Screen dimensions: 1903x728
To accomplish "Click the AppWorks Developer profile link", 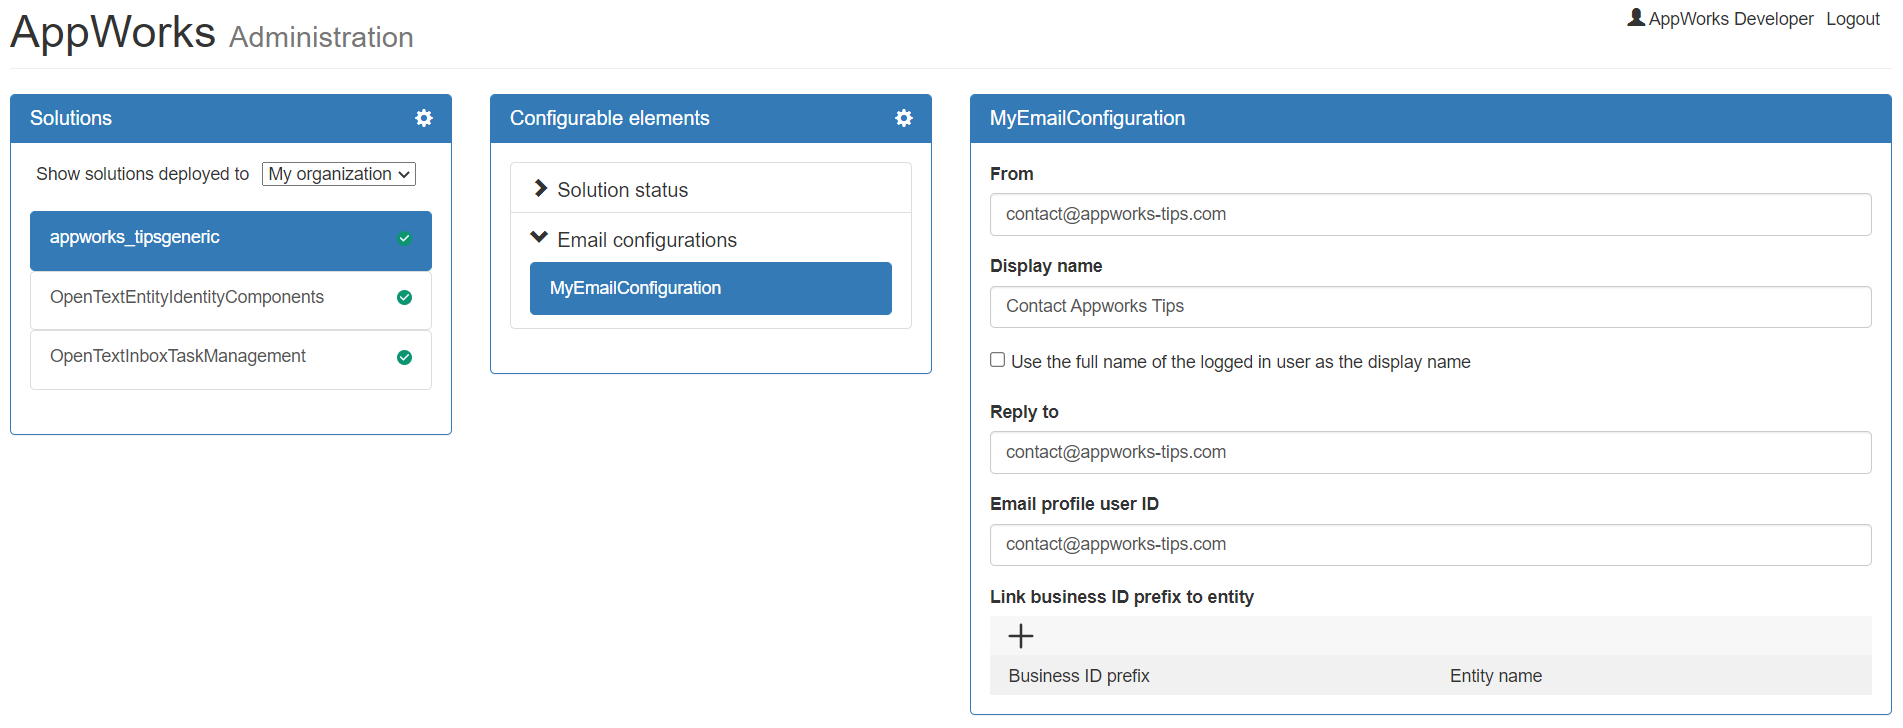I will pyautogui.click(x=1730, y=19).
